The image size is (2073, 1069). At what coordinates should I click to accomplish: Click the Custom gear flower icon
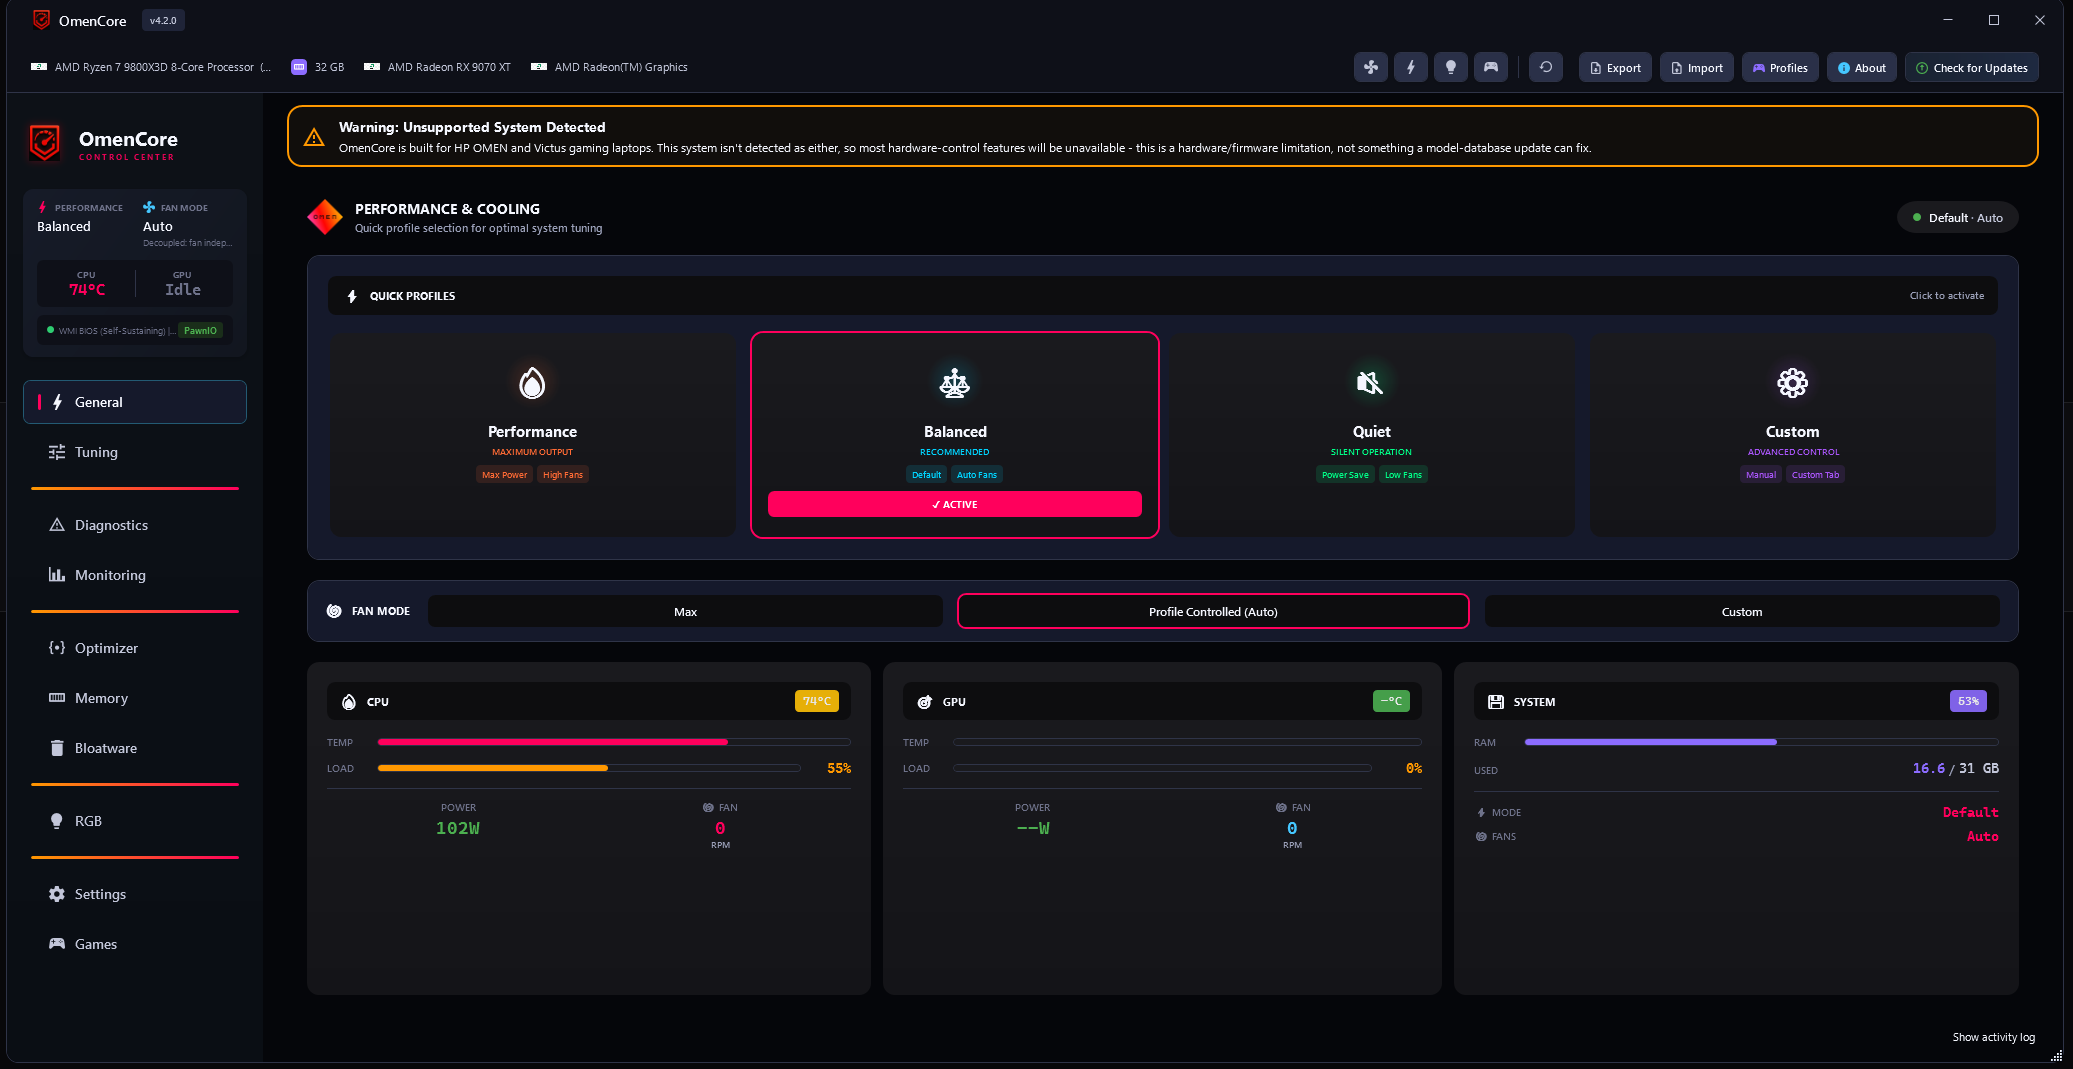click(x=1792, y=383)
